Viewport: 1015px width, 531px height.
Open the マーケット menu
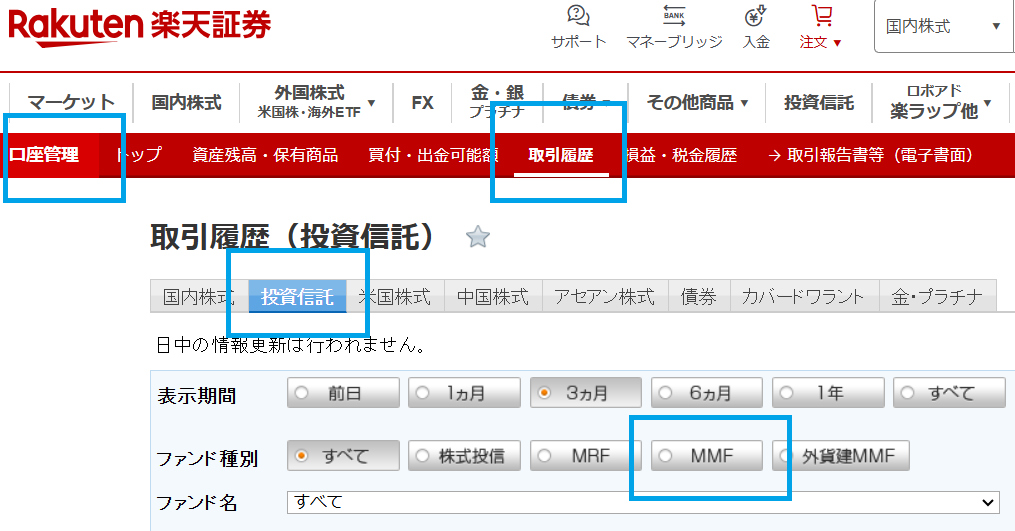pyautogui.click(x=71, y=102)
